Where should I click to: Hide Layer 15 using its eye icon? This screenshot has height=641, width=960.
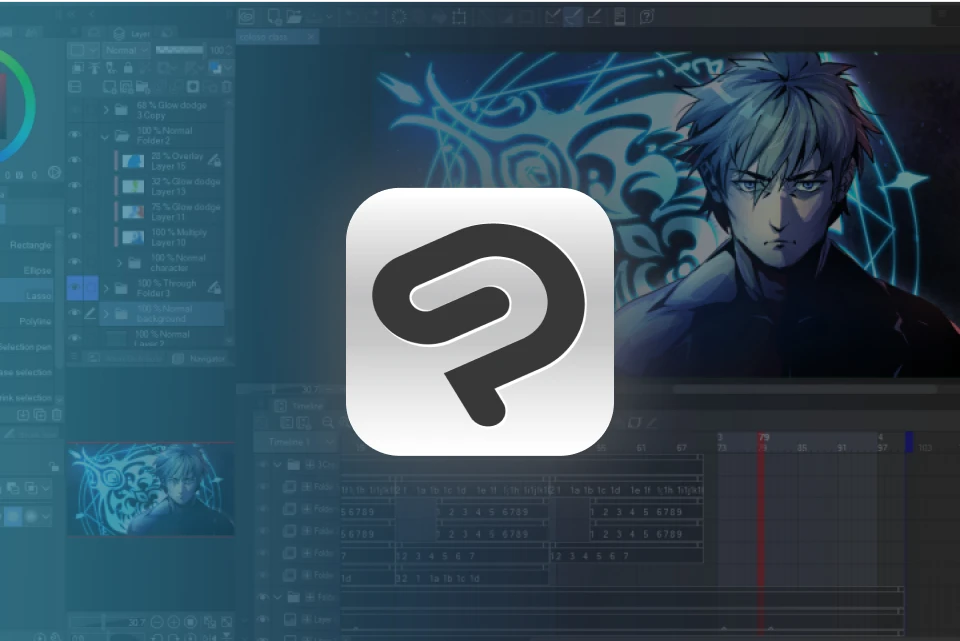[x=75, y=160]
